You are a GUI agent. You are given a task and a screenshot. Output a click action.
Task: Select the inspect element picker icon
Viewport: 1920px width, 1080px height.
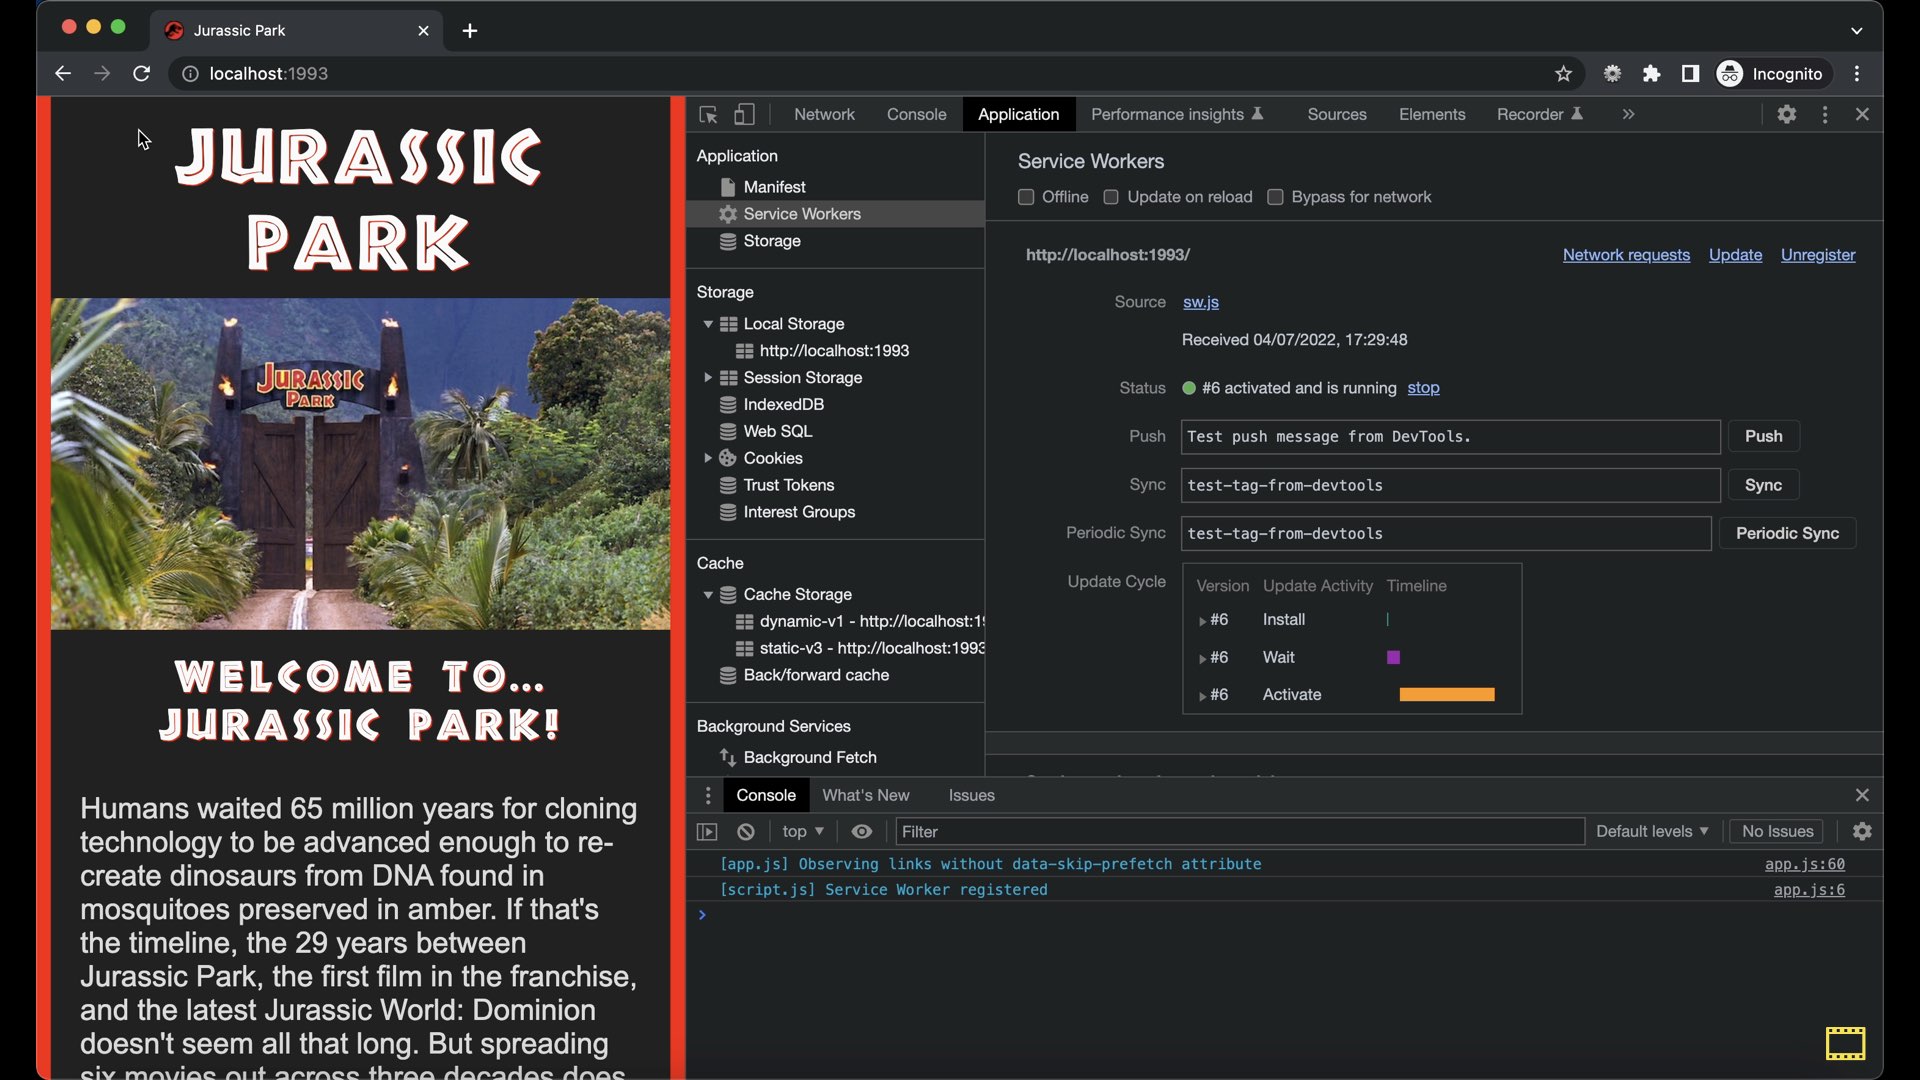coord(708,115)
